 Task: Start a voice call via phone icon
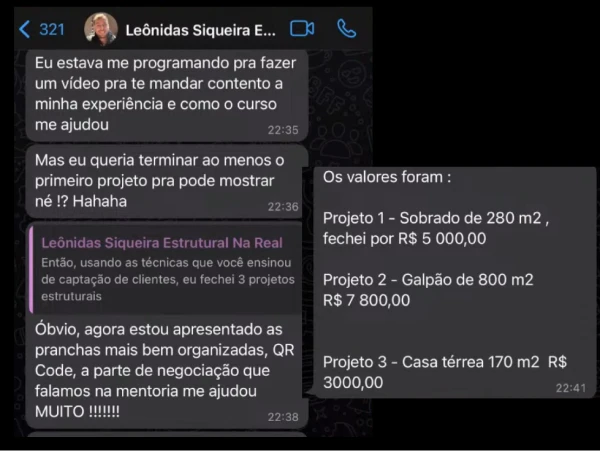346,29
